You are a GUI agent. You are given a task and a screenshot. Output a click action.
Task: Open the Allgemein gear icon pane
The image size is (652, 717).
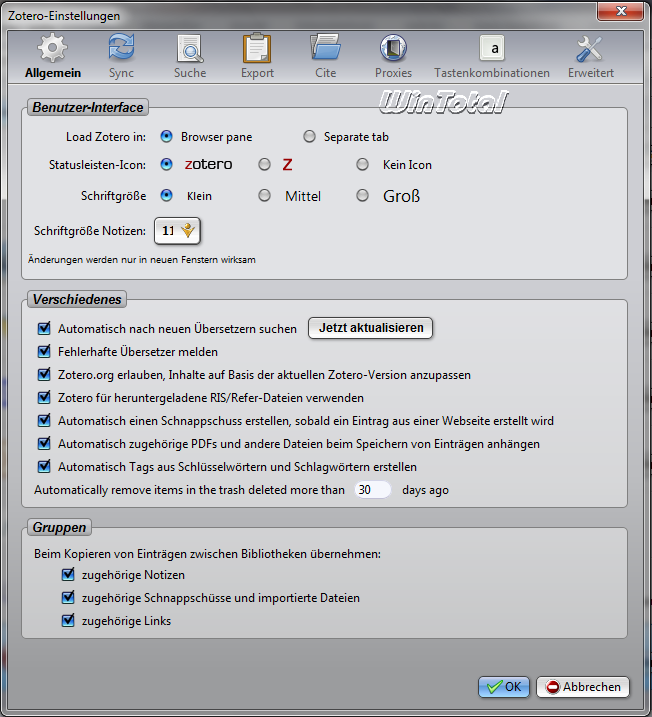53,56
